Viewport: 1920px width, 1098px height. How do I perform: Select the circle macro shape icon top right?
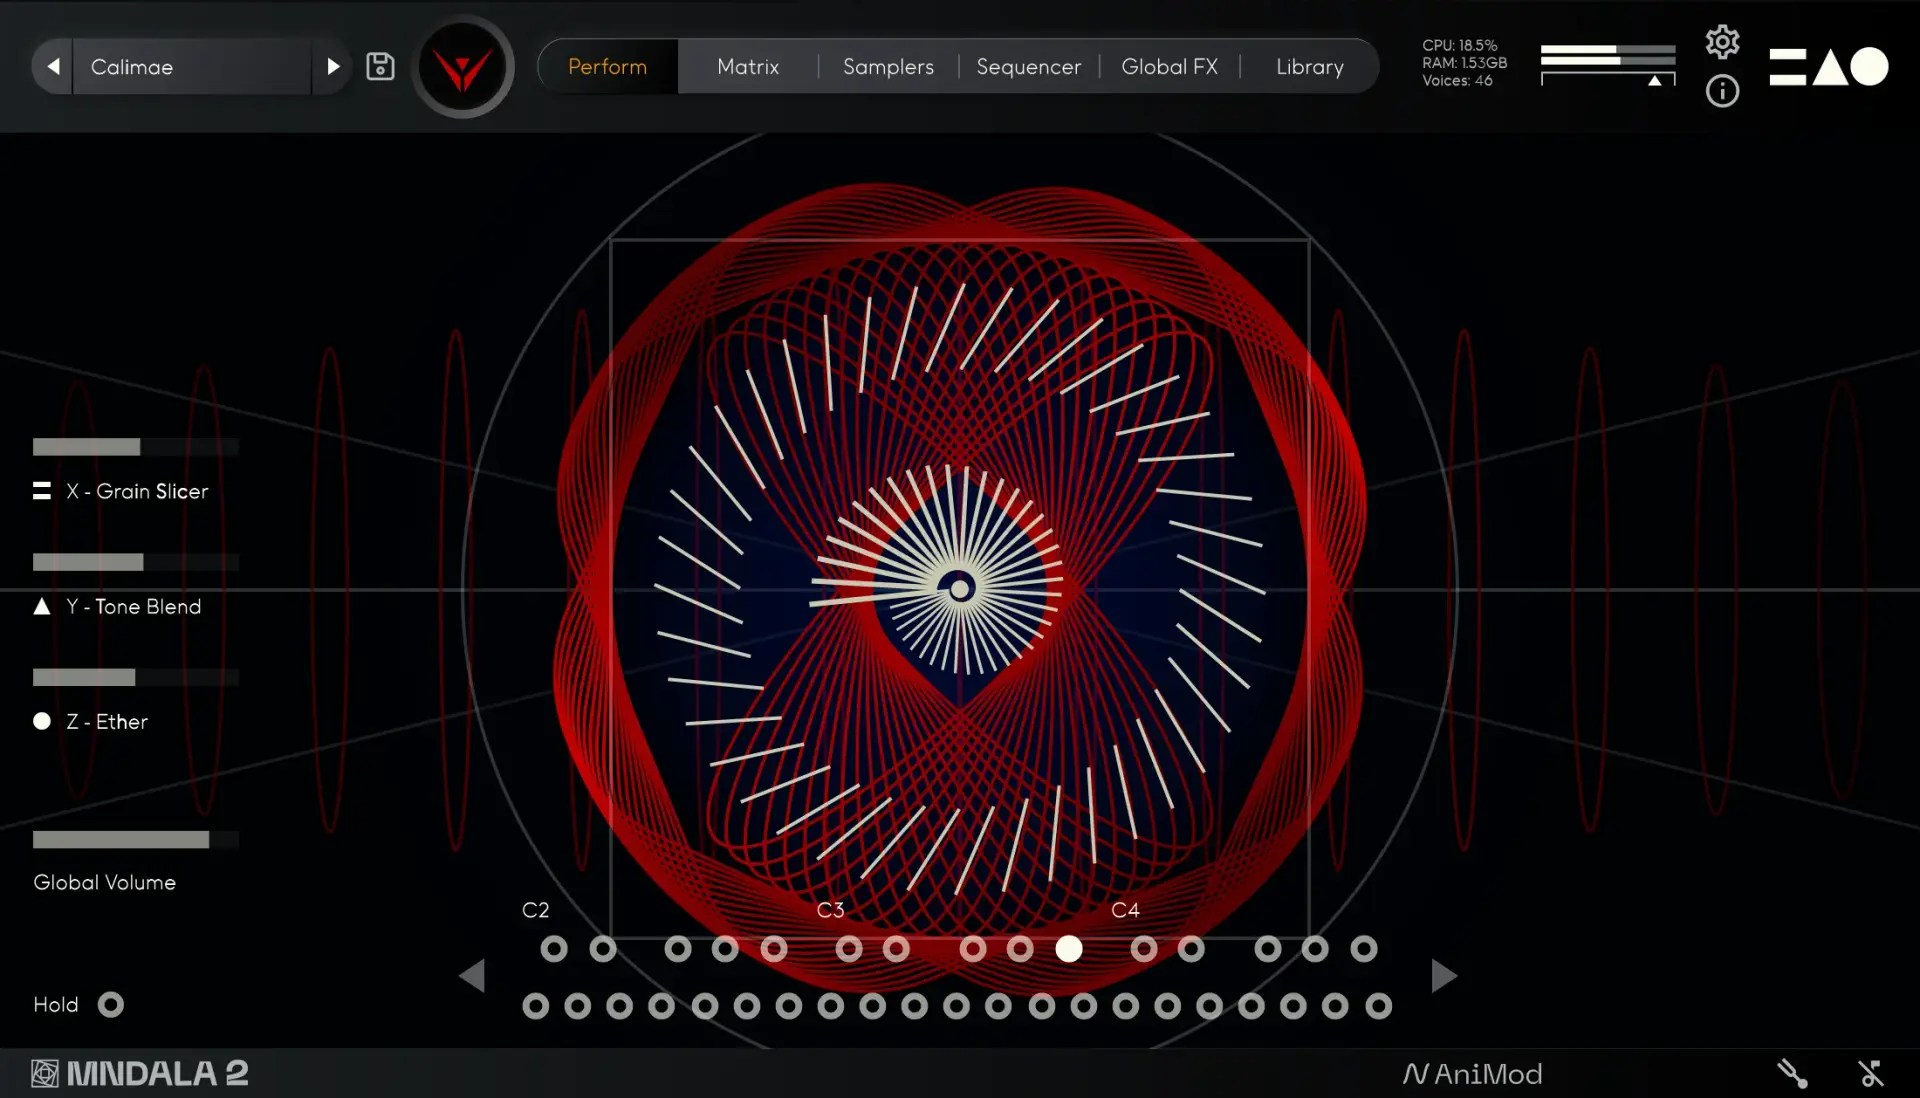click(1869, 66)
